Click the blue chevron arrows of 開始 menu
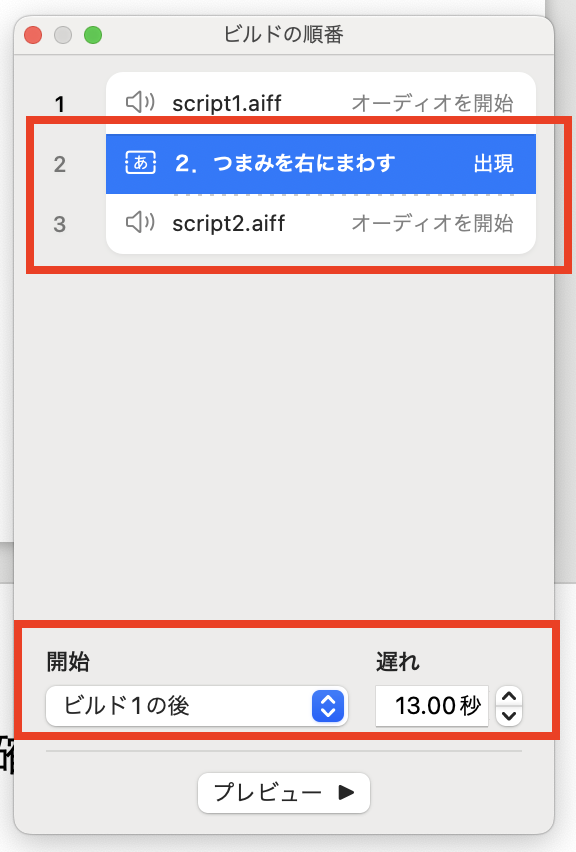 click(x=328, y=706)
